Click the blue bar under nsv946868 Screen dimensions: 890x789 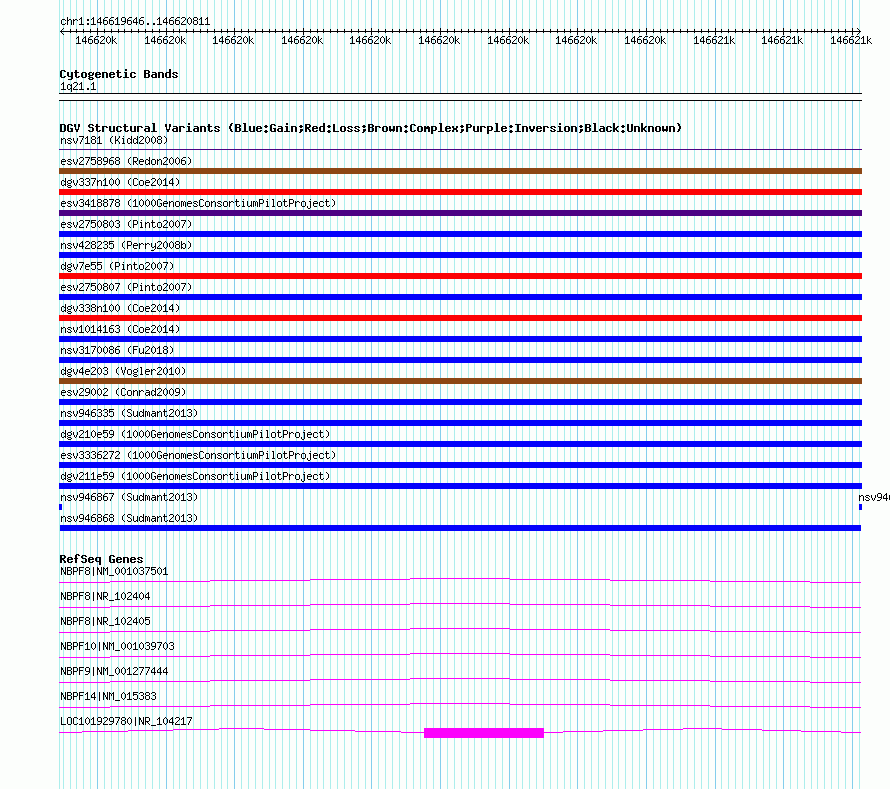(460, 528)
